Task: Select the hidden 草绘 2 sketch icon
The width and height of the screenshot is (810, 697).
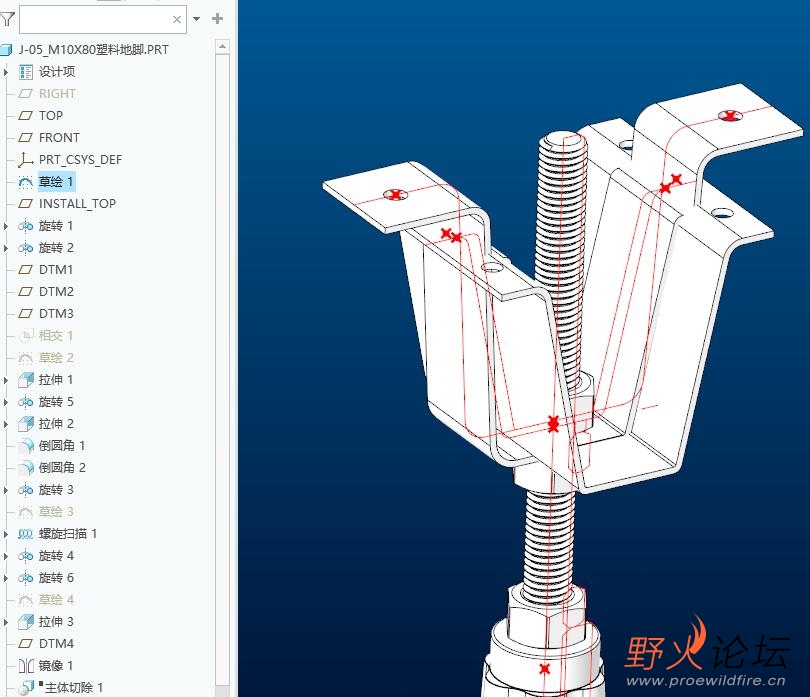Action: click(x=25, y=358)
